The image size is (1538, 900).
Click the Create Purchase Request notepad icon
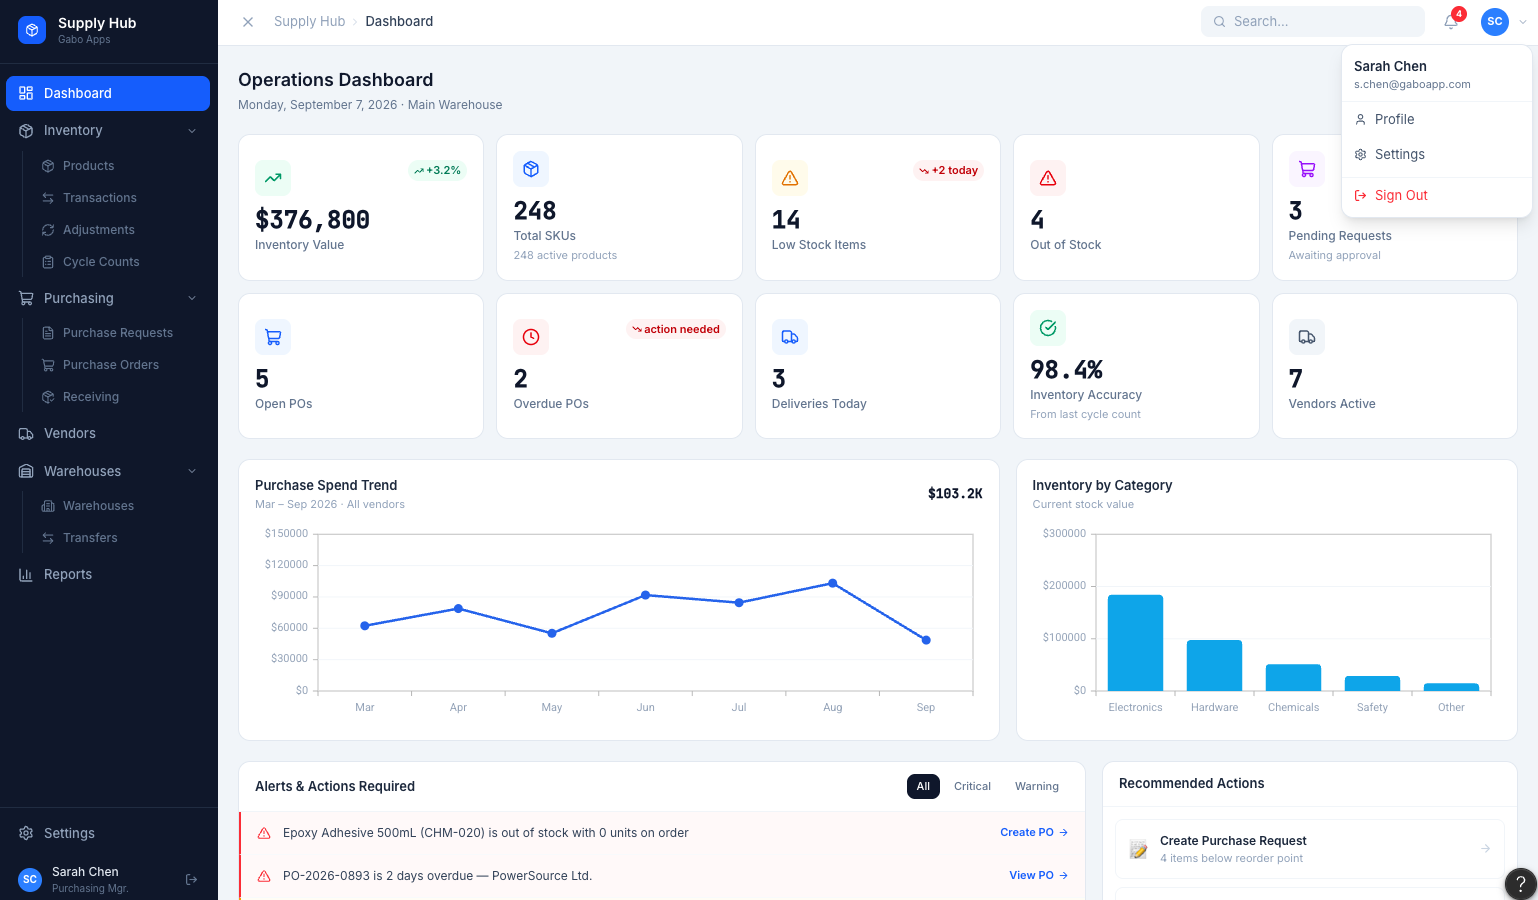click(1138, 849)
